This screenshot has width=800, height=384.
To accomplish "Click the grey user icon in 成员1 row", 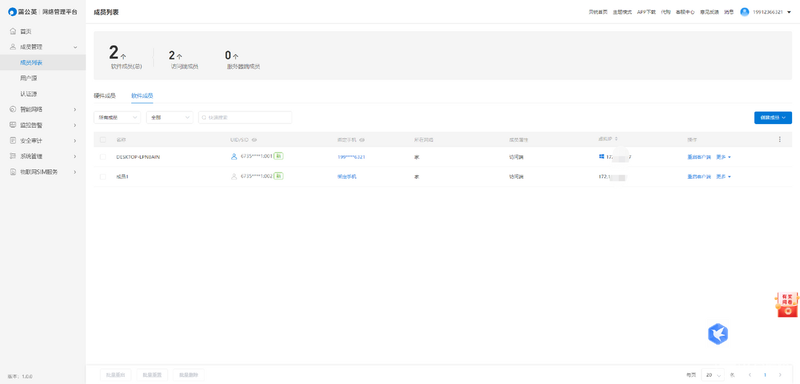I will click(x=234, y=176).
